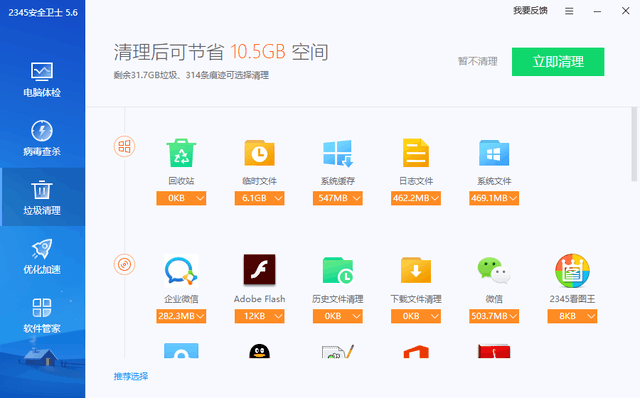Expand the 系统缓存 547MB dropdown
The image size is (640, 398).
click(338, 198)
